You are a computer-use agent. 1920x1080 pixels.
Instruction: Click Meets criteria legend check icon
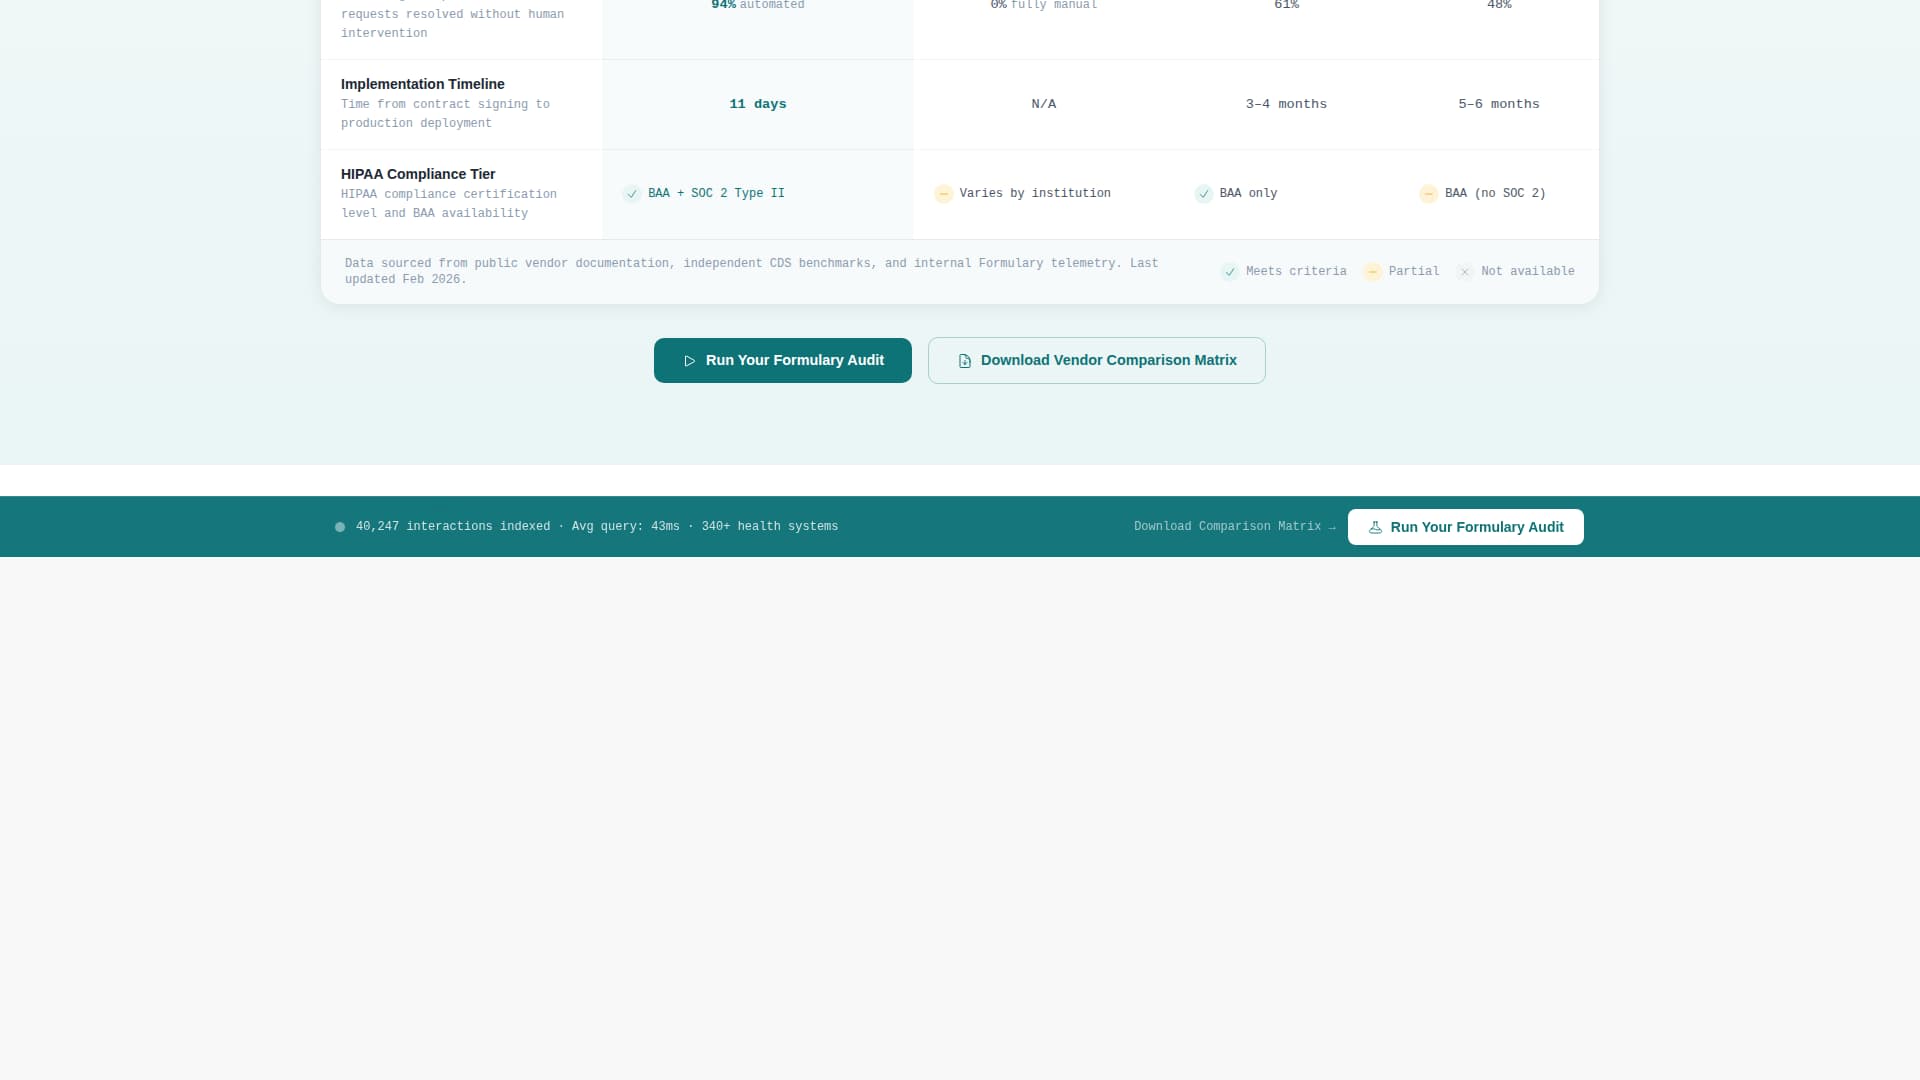[1230, 272]
